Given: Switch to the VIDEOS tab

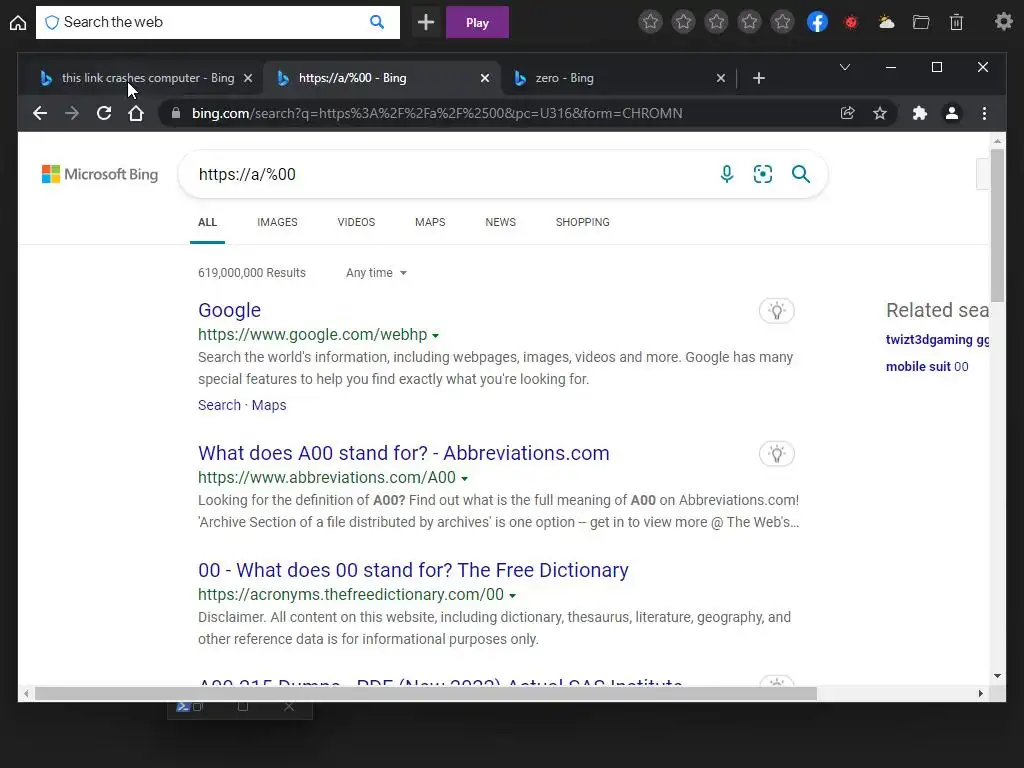Looking at the screenshot, I should coord(356,222).
